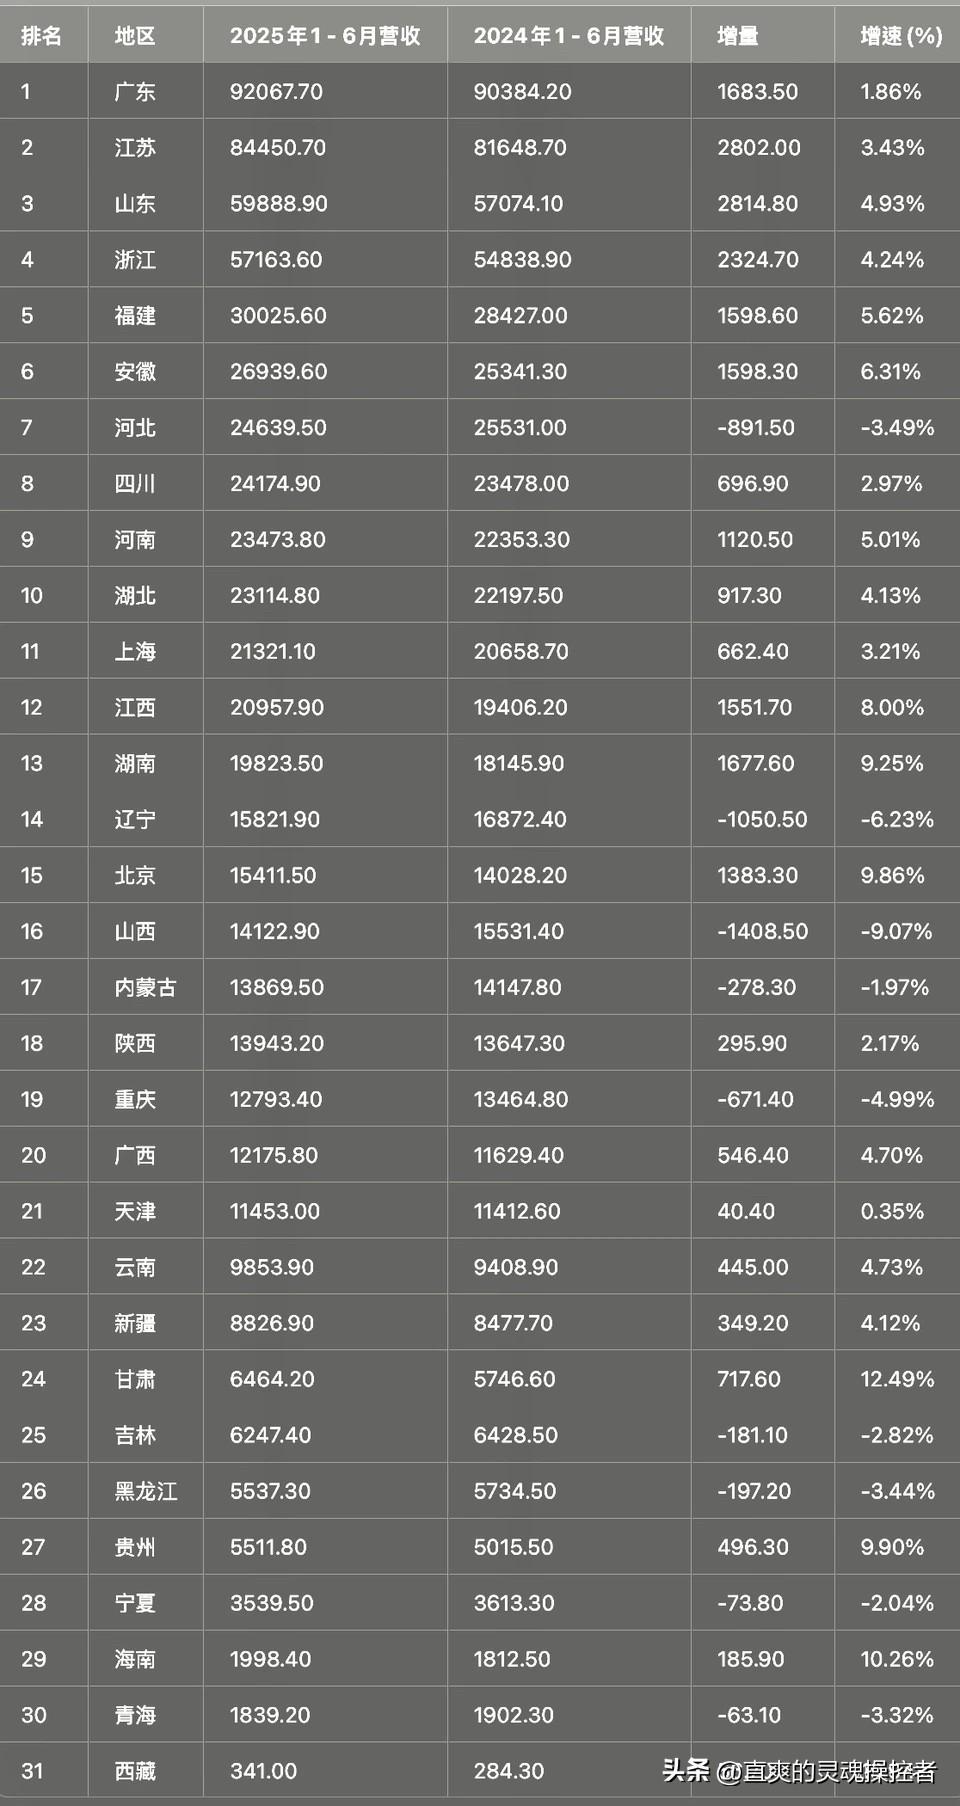This screenshot has width=960, height=1806.
Task: Click the 黑龙江 region cell
Action: point(146,1492)
